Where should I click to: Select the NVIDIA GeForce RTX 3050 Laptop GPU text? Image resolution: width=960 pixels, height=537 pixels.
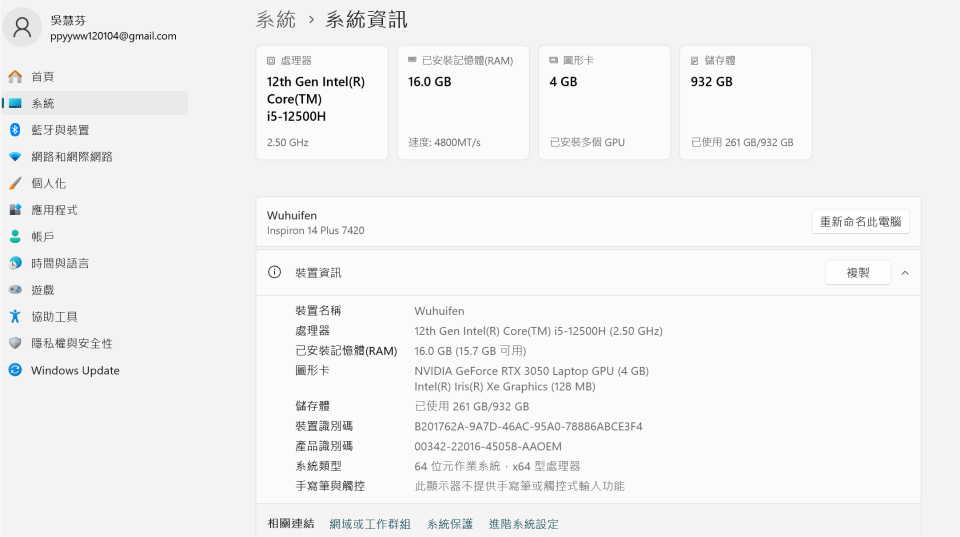[x=531, y=371]
